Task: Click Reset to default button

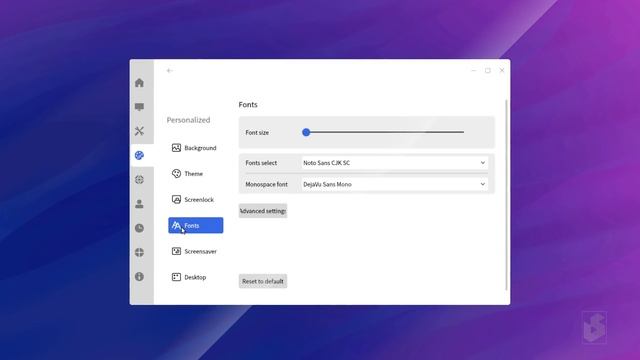Action: pos(263,281)
